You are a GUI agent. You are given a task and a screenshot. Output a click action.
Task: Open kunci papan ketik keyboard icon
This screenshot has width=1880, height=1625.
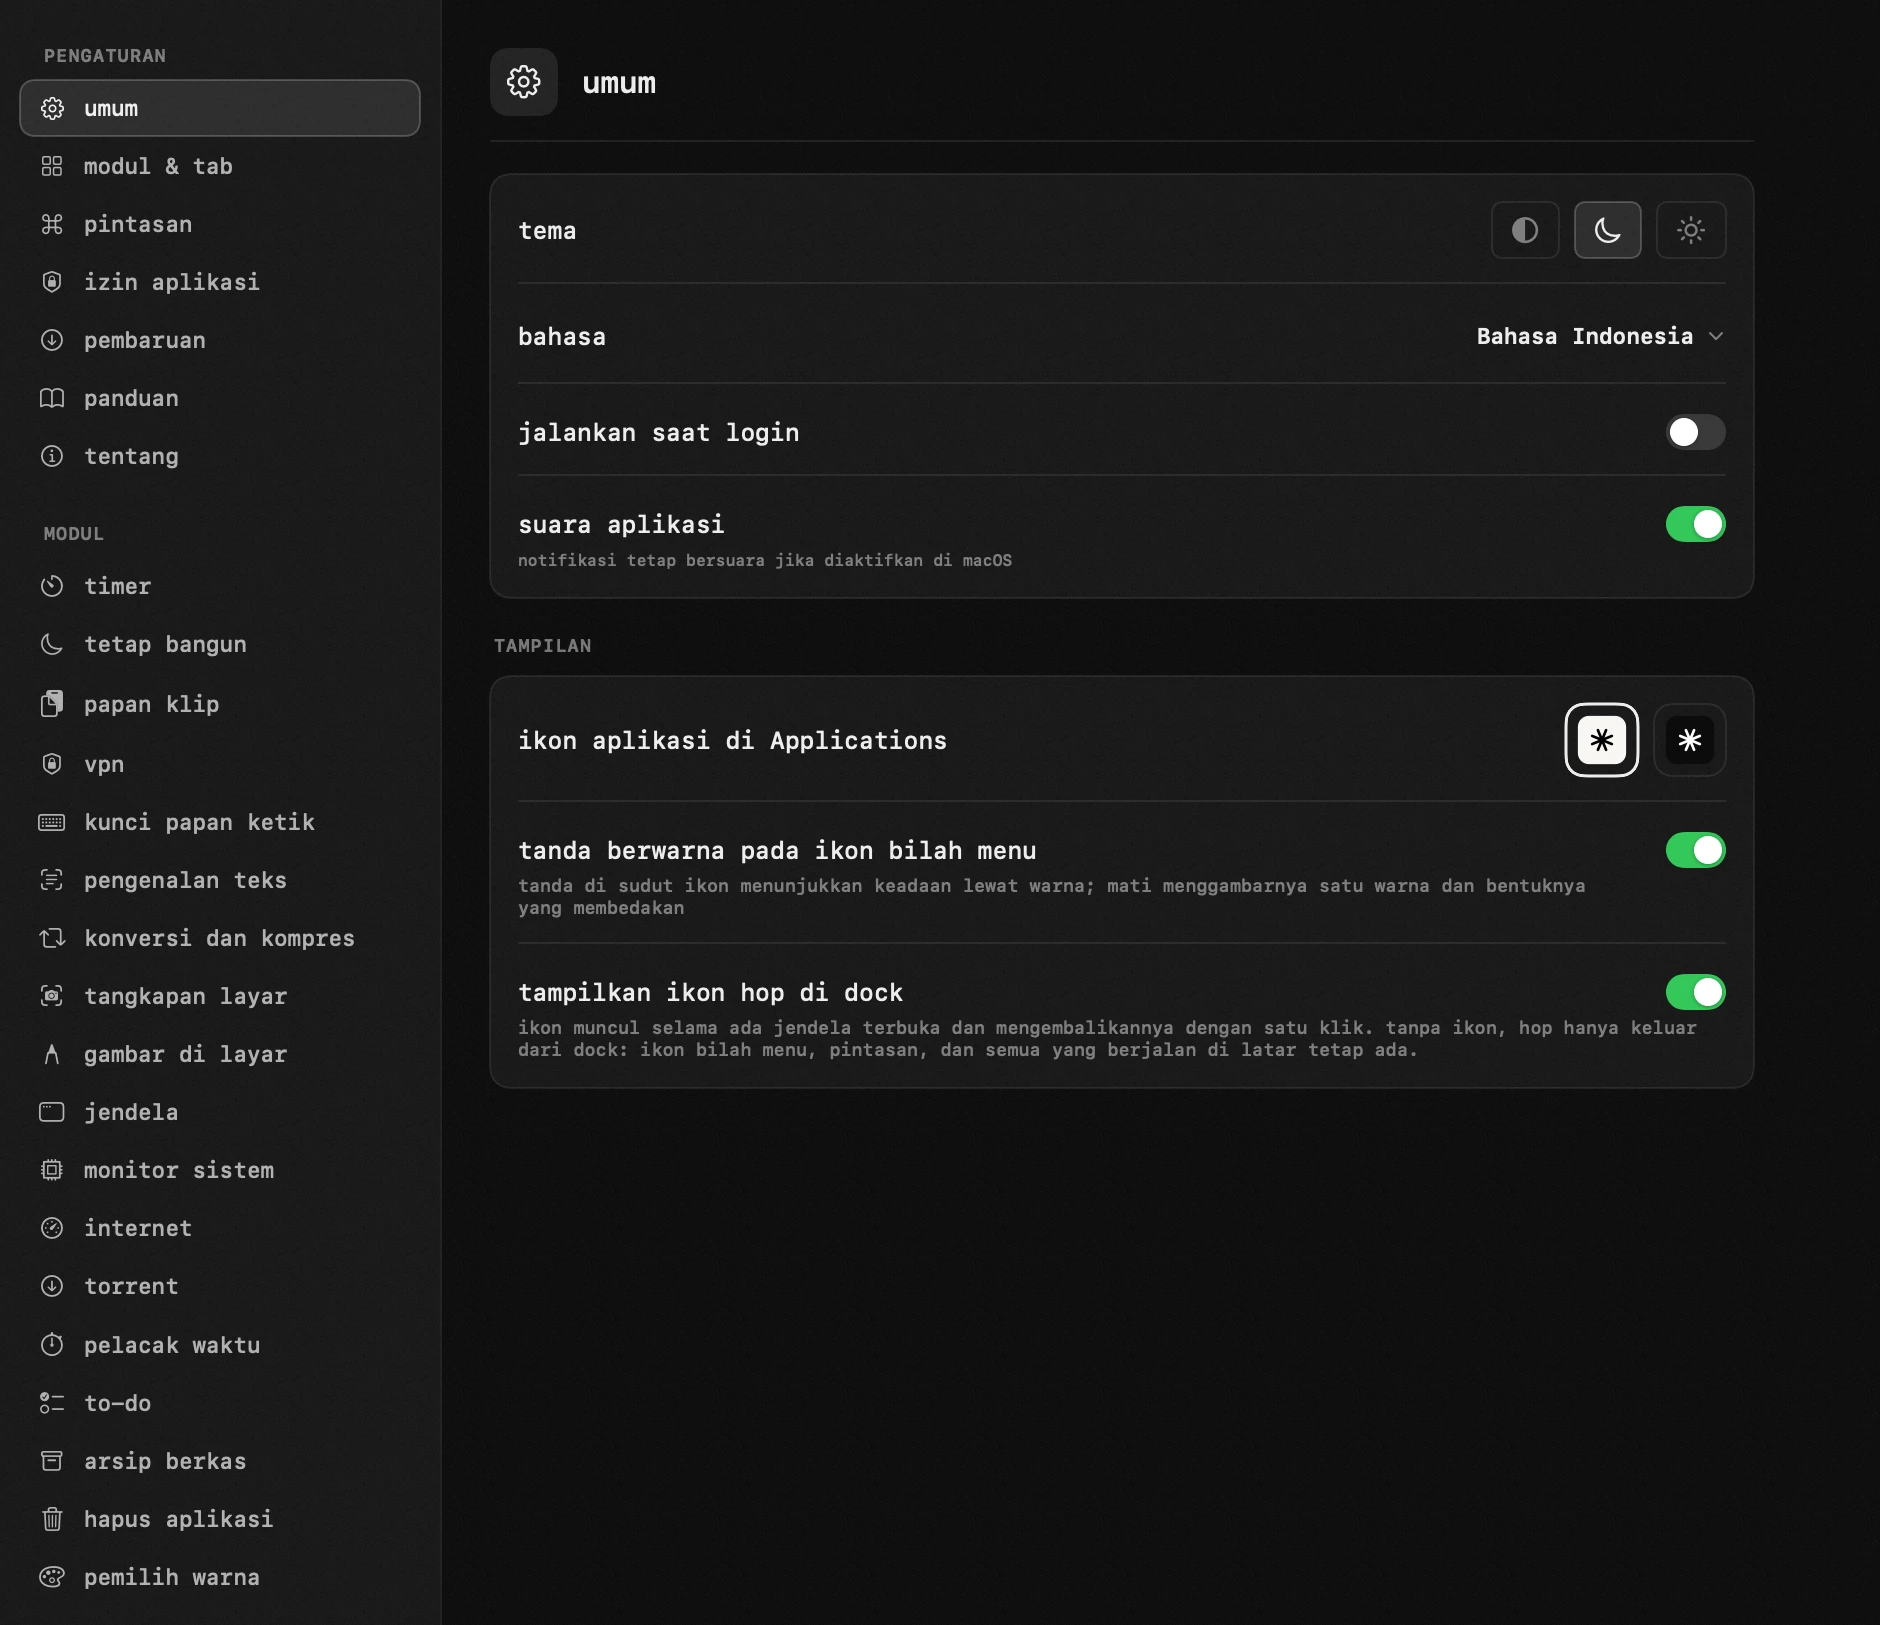point(52,822)
